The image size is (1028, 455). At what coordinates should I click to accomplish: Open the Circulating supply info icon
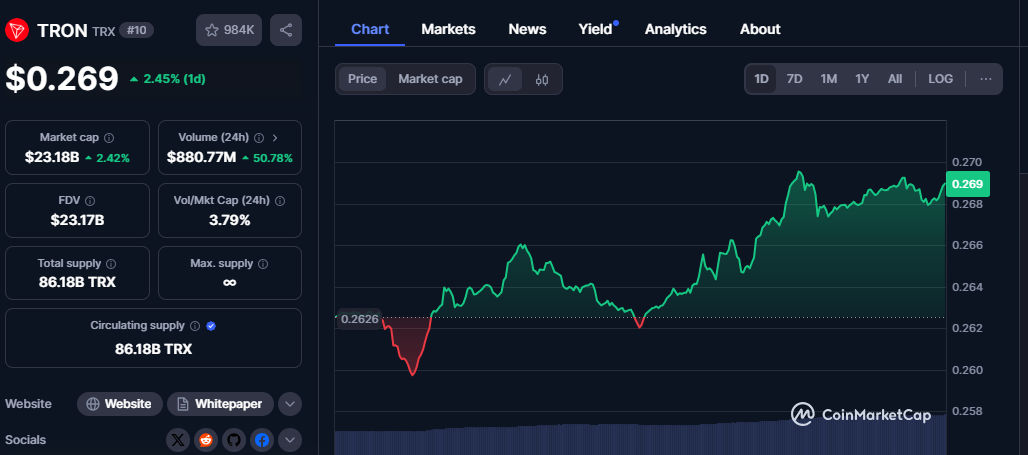(x=195, y=326)
